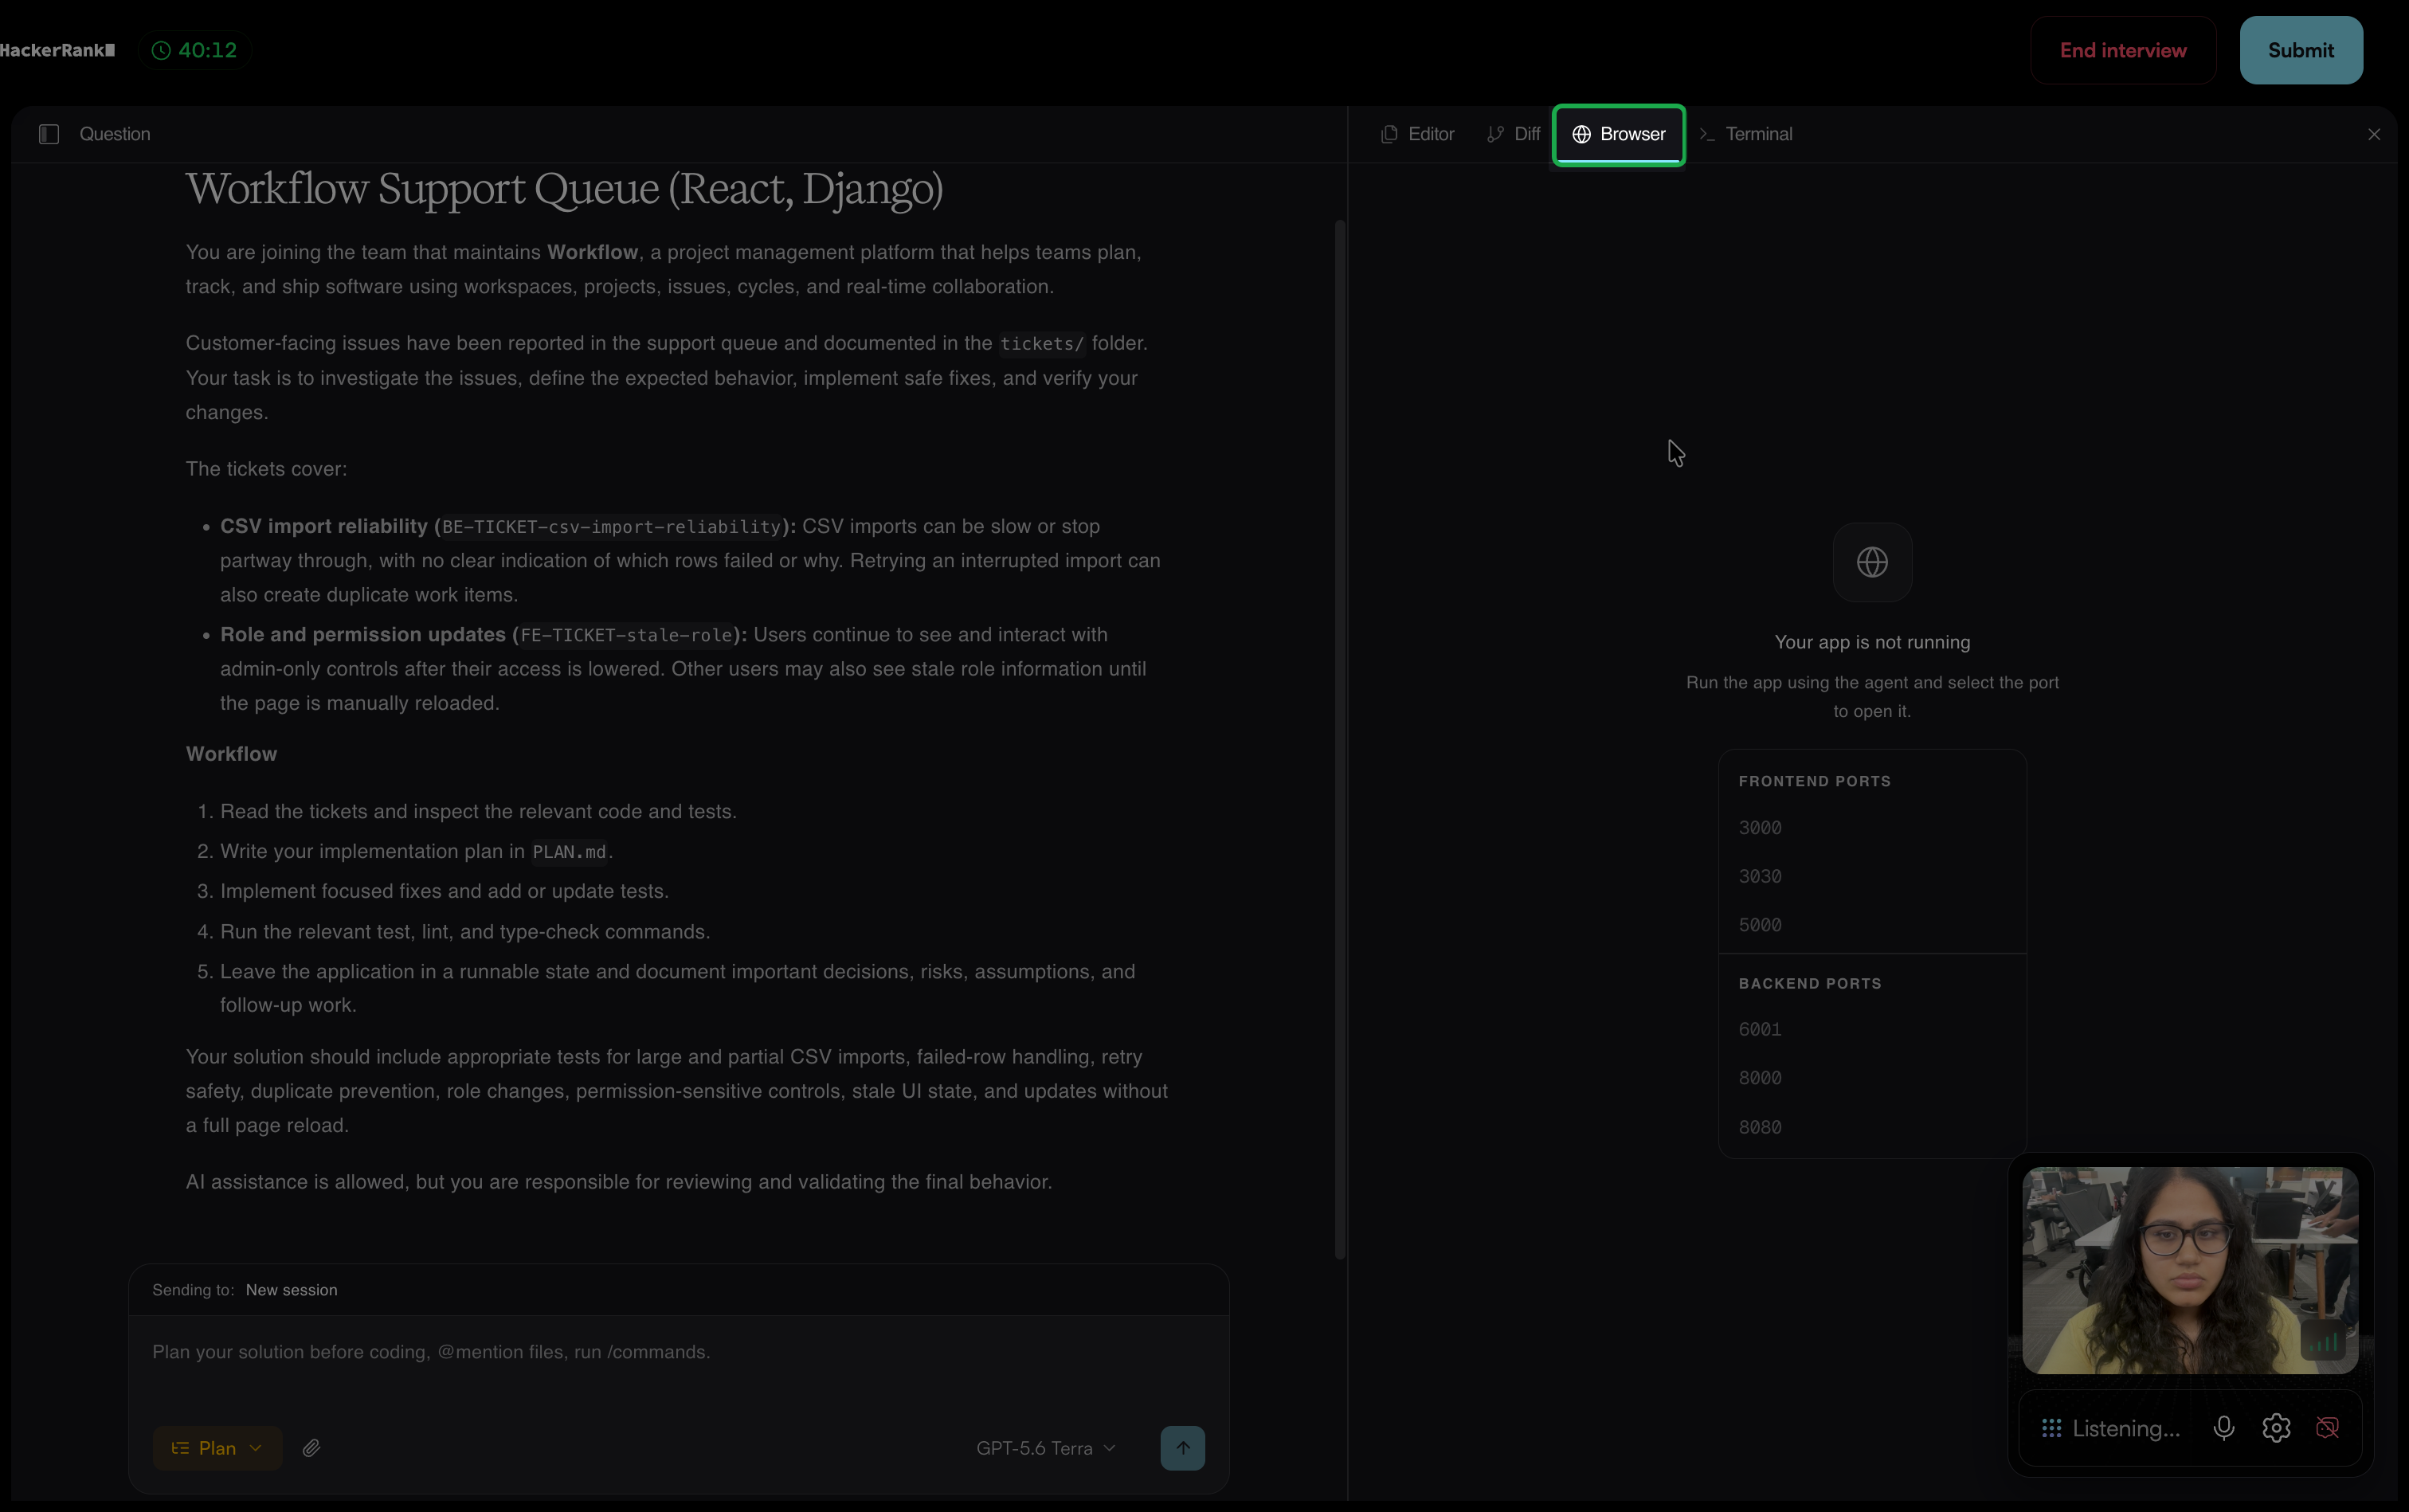
Task: Send the message with the arrow button
Action: pyautogui.click(x=1182, y=1448)
